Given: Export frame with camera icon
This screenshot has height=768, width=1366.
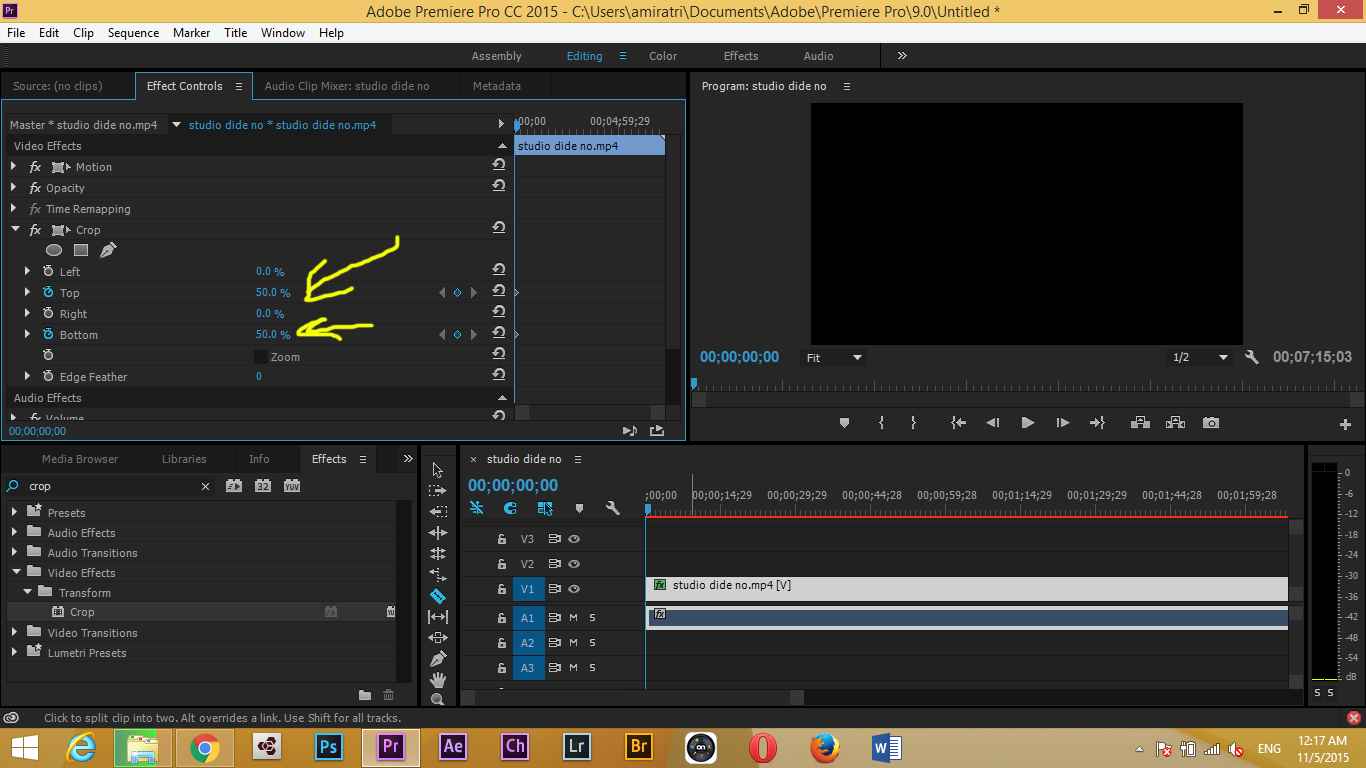Looking at the screenshot, I should coord(1211,423).
